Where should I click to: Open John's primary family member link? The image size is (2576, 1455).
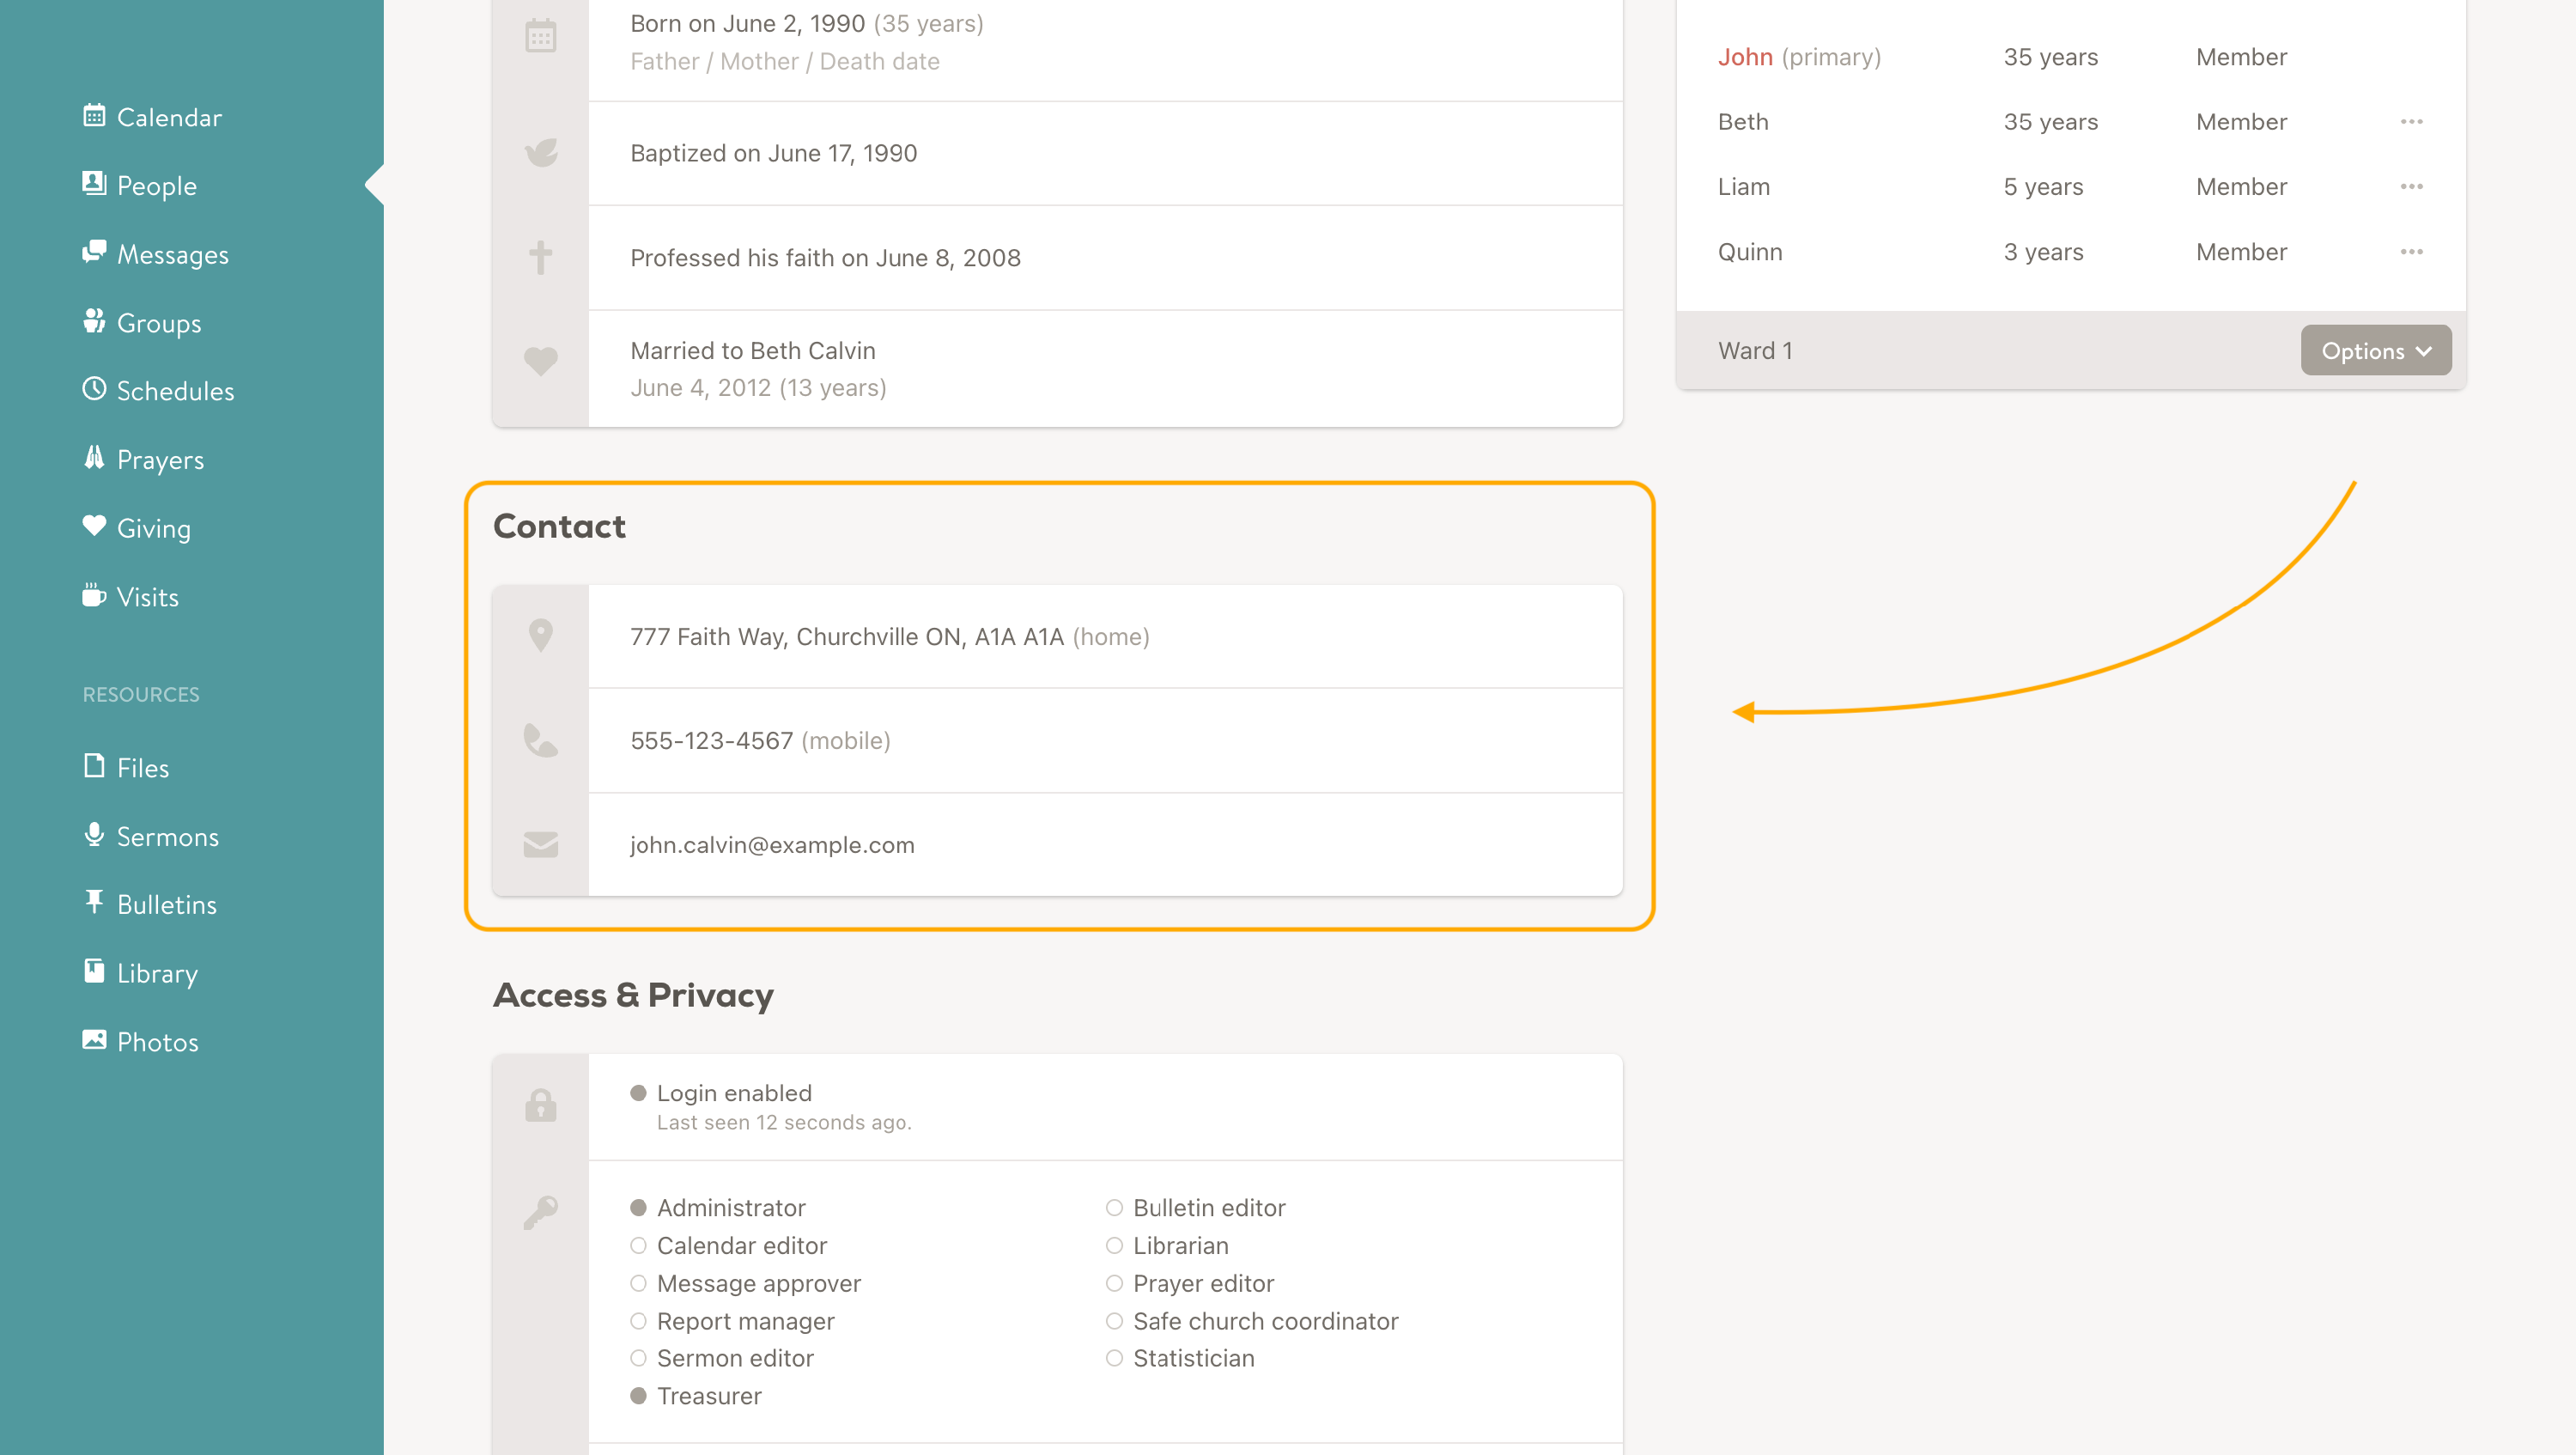pyautogui.click(x=1745, y=57)
